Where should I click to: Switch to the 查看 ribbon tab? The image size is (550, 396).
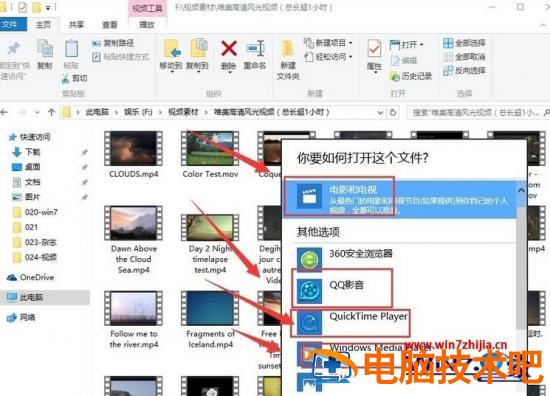[x=110, y=25]
